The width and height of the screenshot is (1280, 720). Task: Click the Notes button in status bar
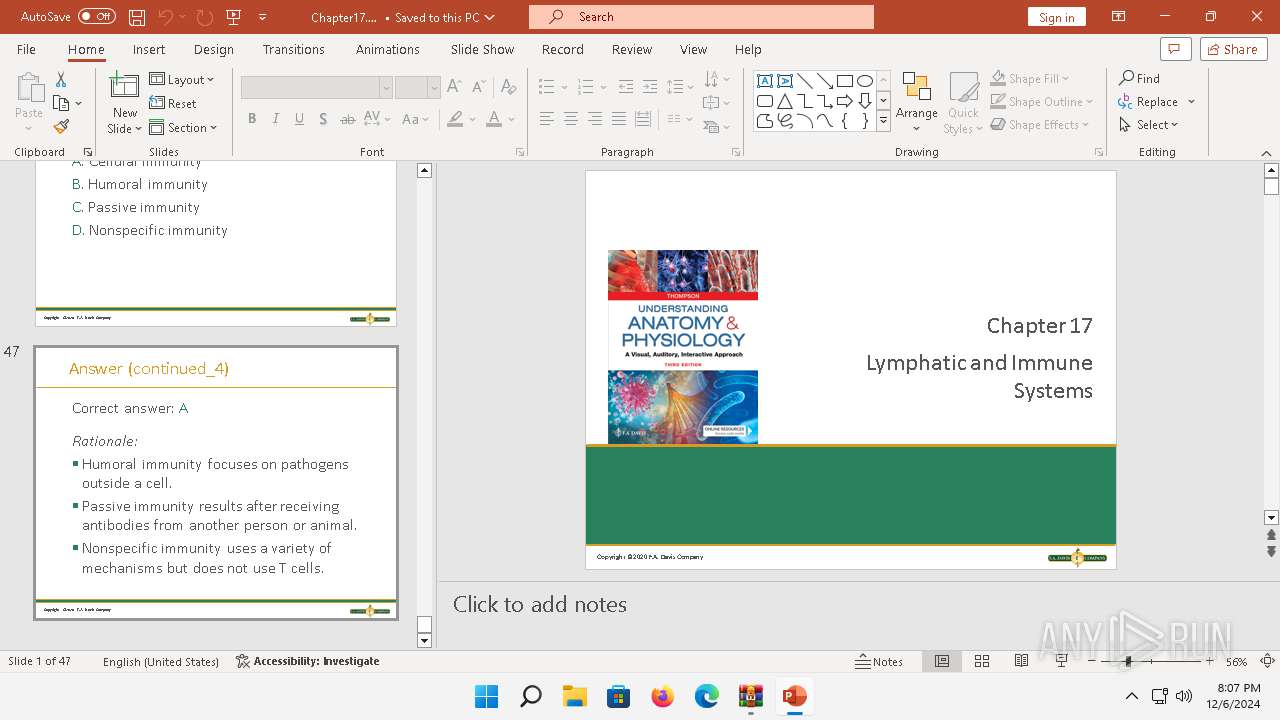[x=879, y=661]
